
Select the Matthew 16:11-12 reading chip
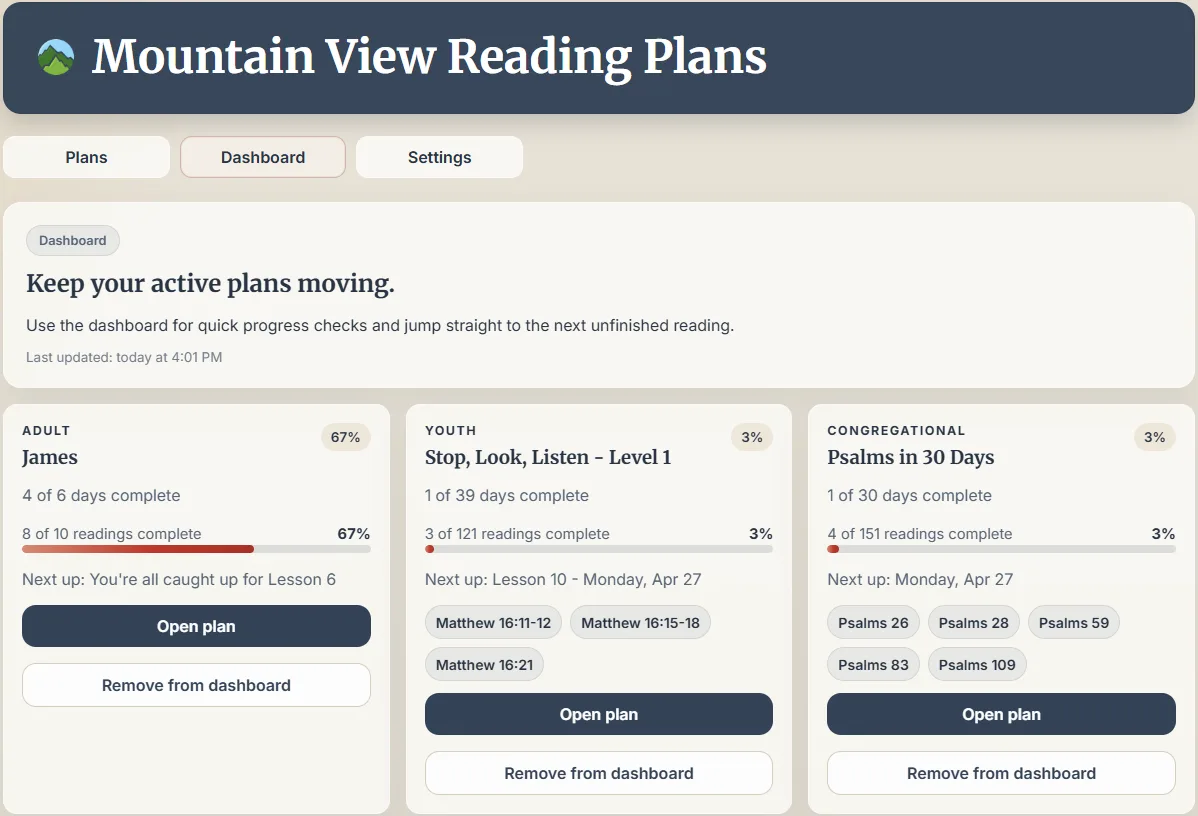[x=493, y=622]
